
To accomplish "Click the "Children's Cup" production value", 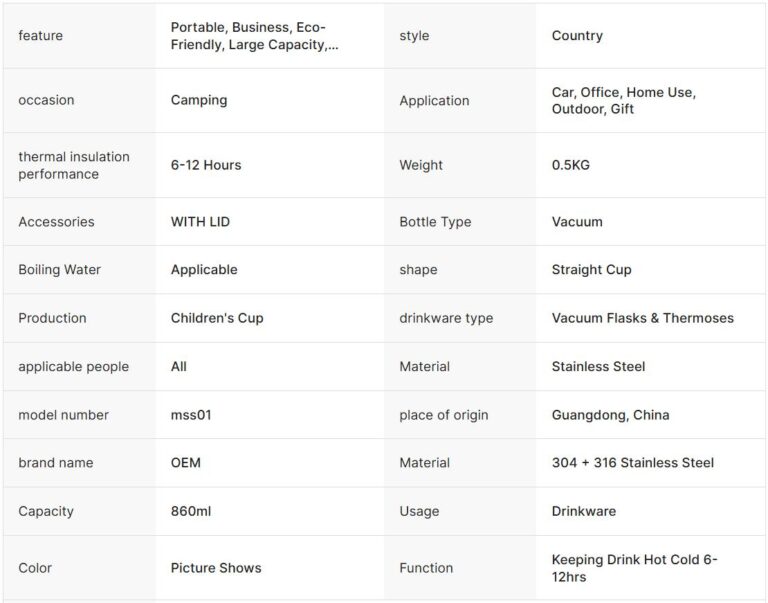I will point(217,318).
